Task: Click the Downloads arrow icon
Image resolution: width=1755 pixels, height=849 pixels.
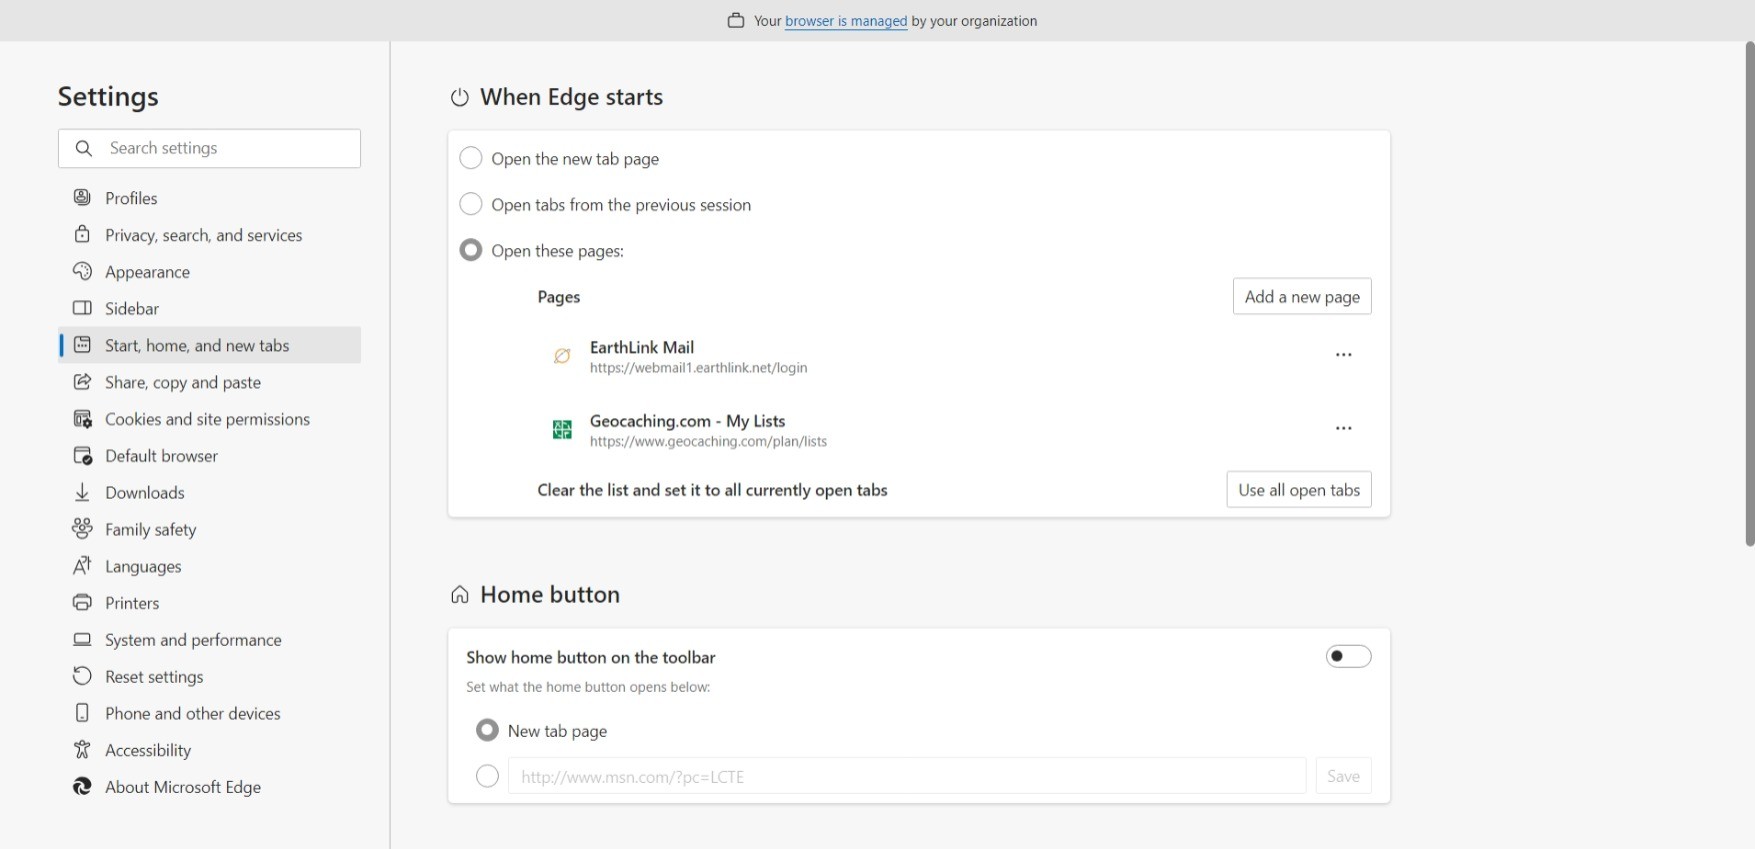Action: pos(82,492)
